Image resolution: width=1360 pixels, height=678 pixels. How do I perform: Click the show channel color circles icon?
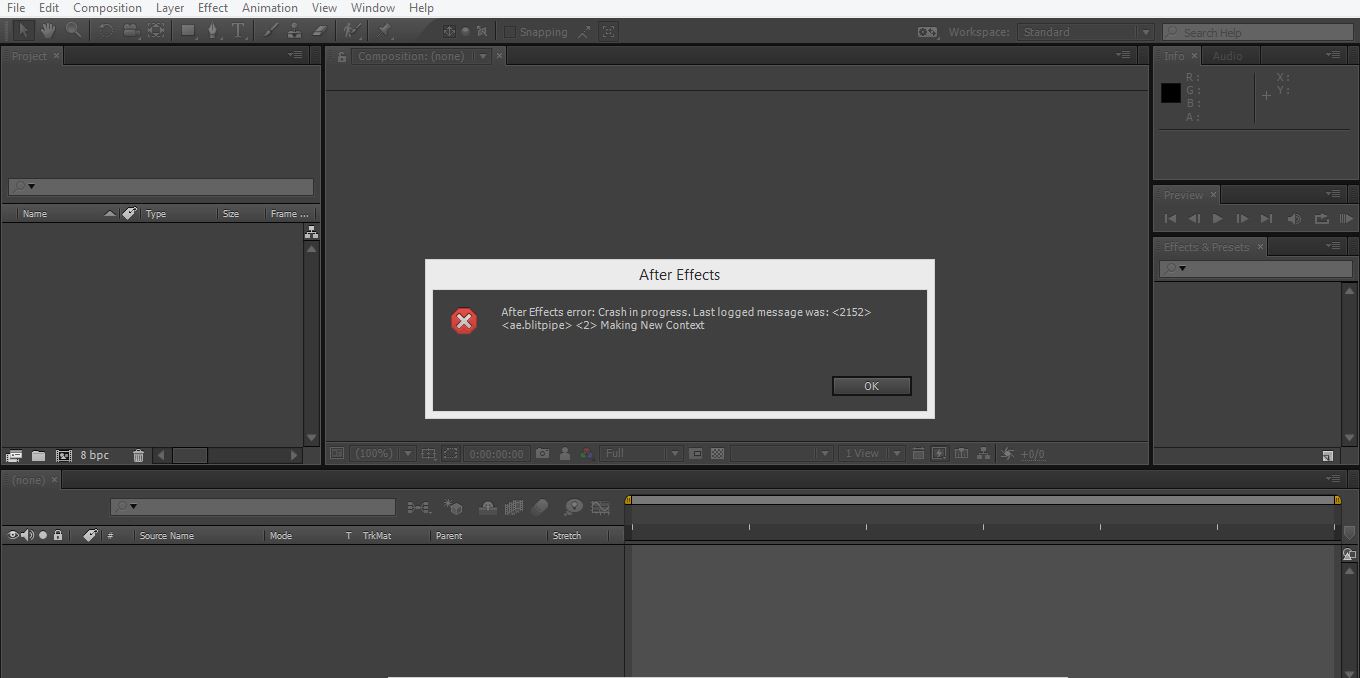[x=586, y=453]
